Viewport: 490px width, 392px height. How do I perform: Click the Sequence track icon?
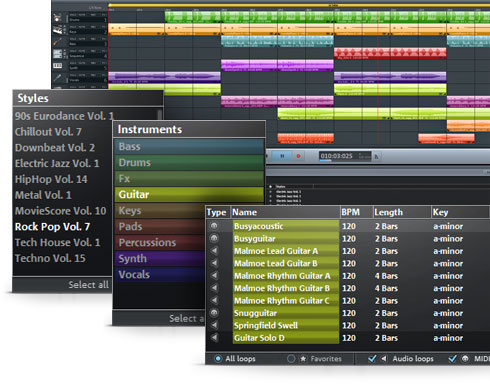click(58, 54)
